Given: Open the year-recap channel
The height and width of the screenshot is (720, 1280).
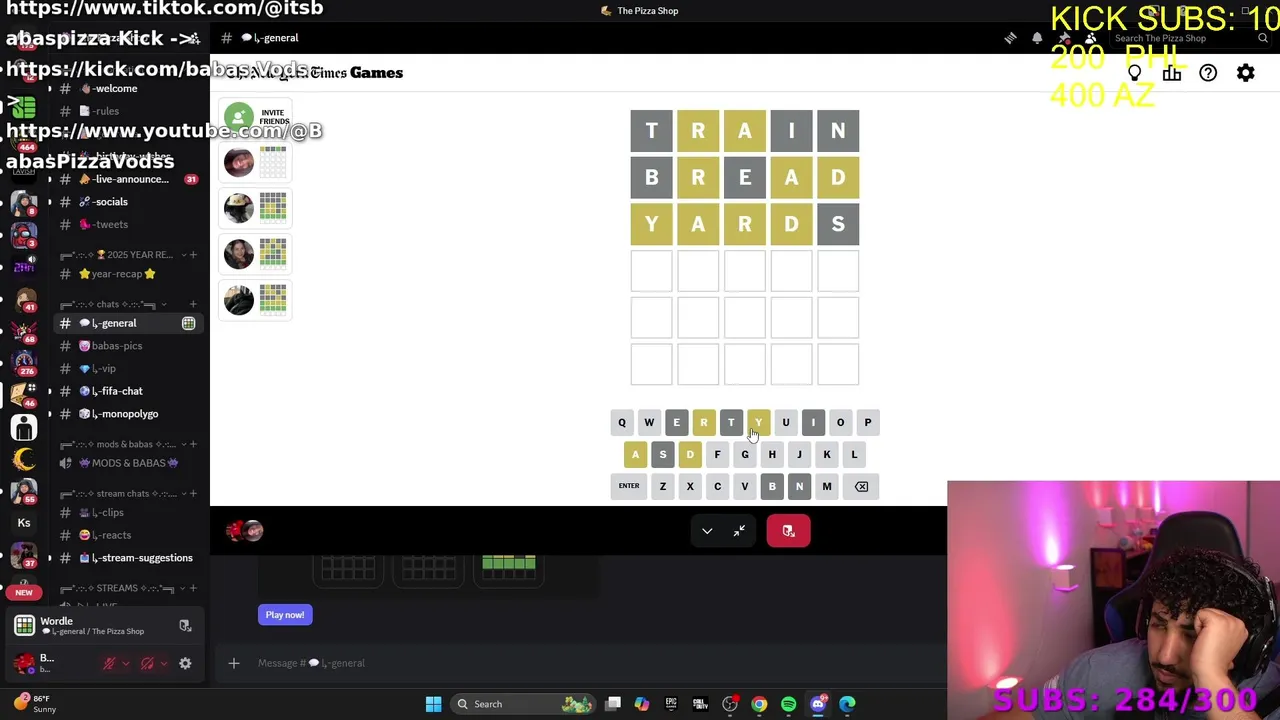Looking at the screenshot, I should 128,274.
